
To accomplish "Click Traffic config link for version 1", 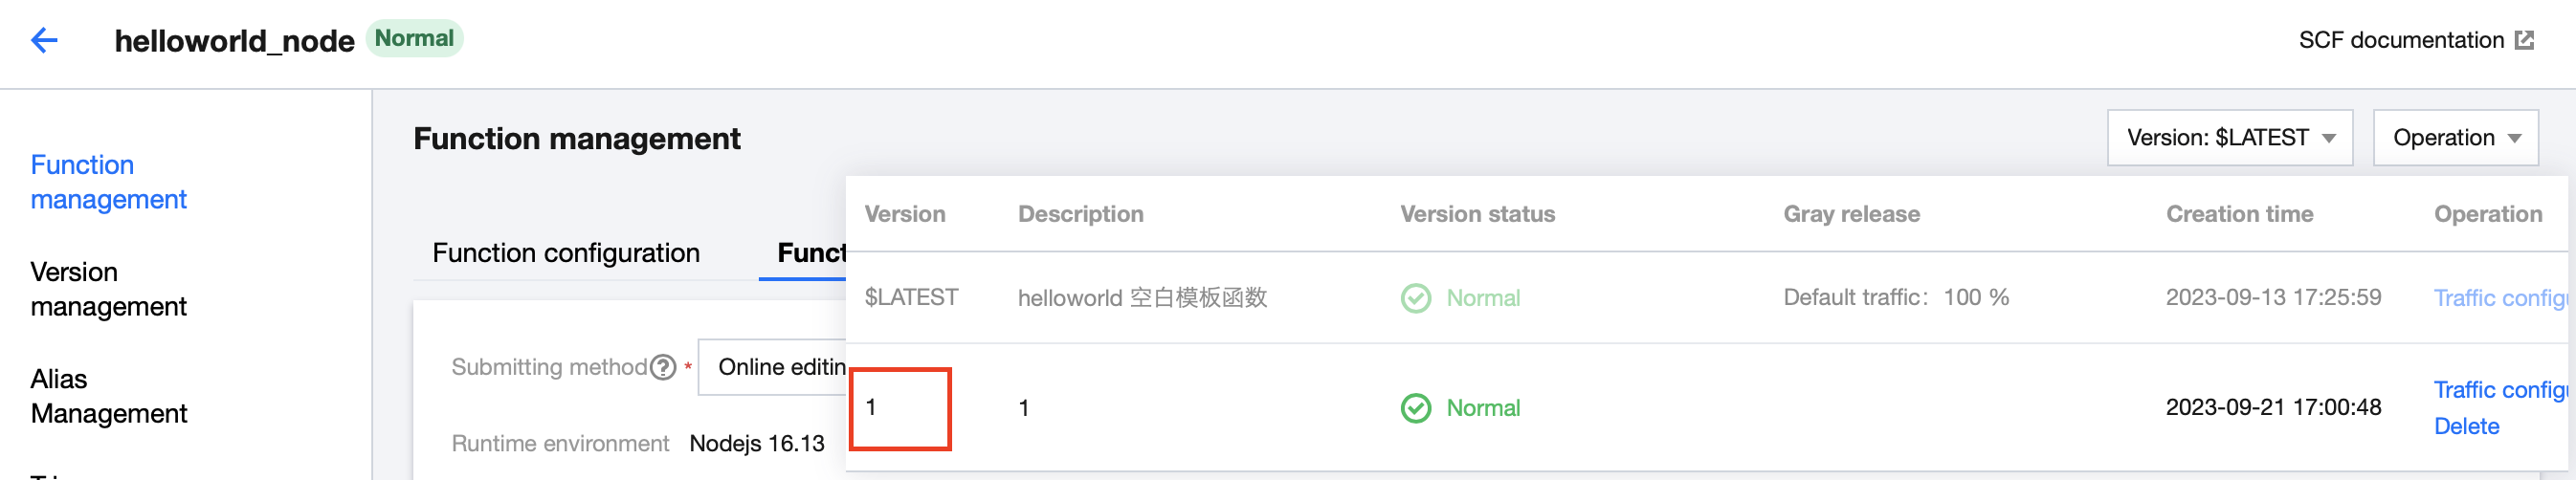I will [2499, 390].
